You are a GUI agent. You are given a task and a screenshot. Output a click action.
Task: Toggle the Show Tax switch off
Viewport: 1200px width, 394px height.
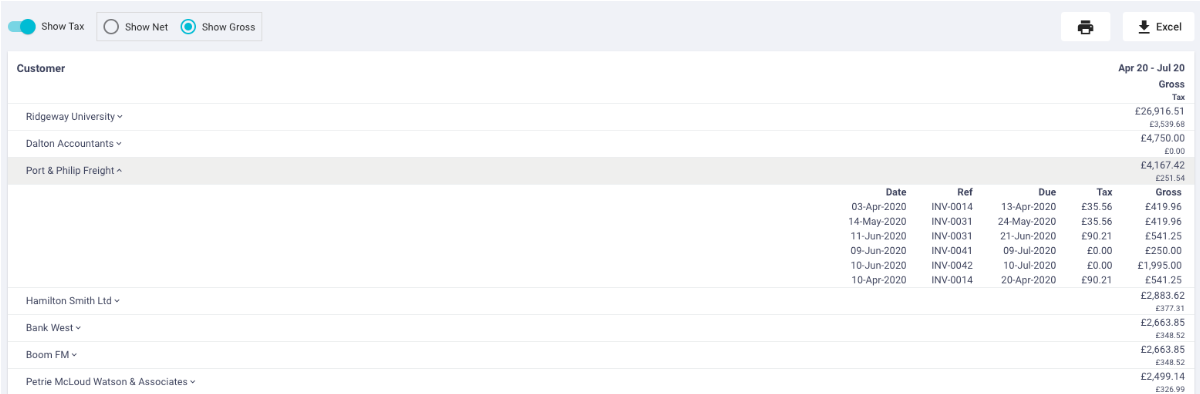tap(22, 27)
